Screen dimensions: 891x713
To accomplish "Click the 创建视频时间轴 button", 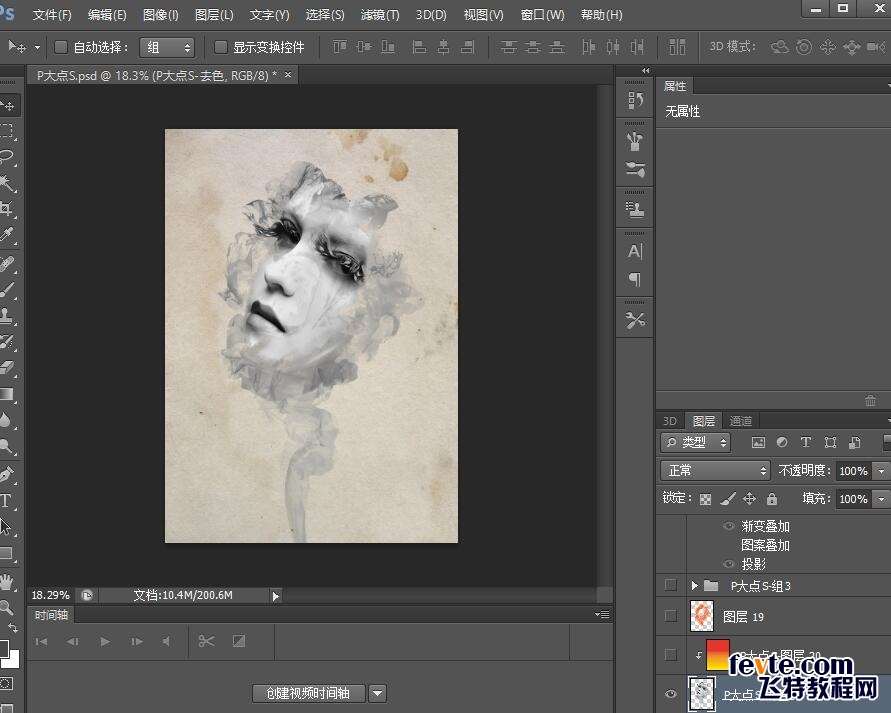I will (x=309, y=693).
